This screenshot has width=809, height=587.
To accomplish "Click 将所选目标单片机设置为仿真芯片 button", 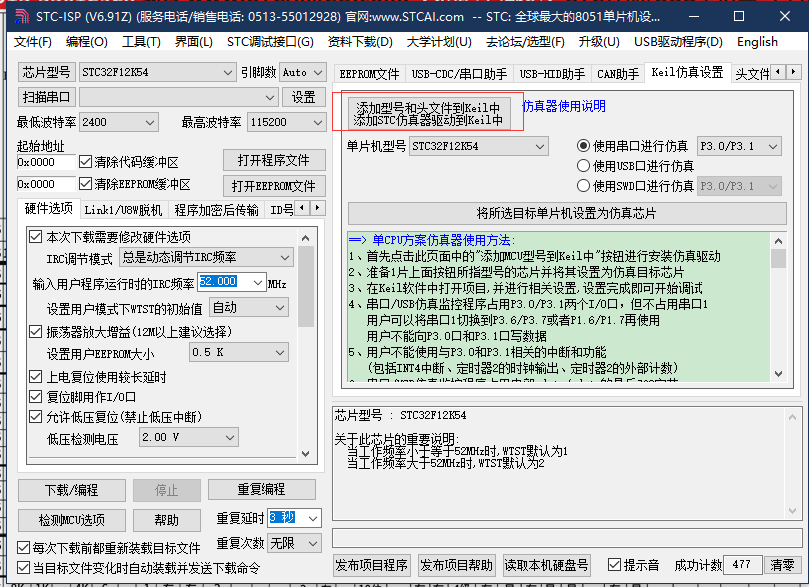I will pyautogui.click(x=567, y=213).
